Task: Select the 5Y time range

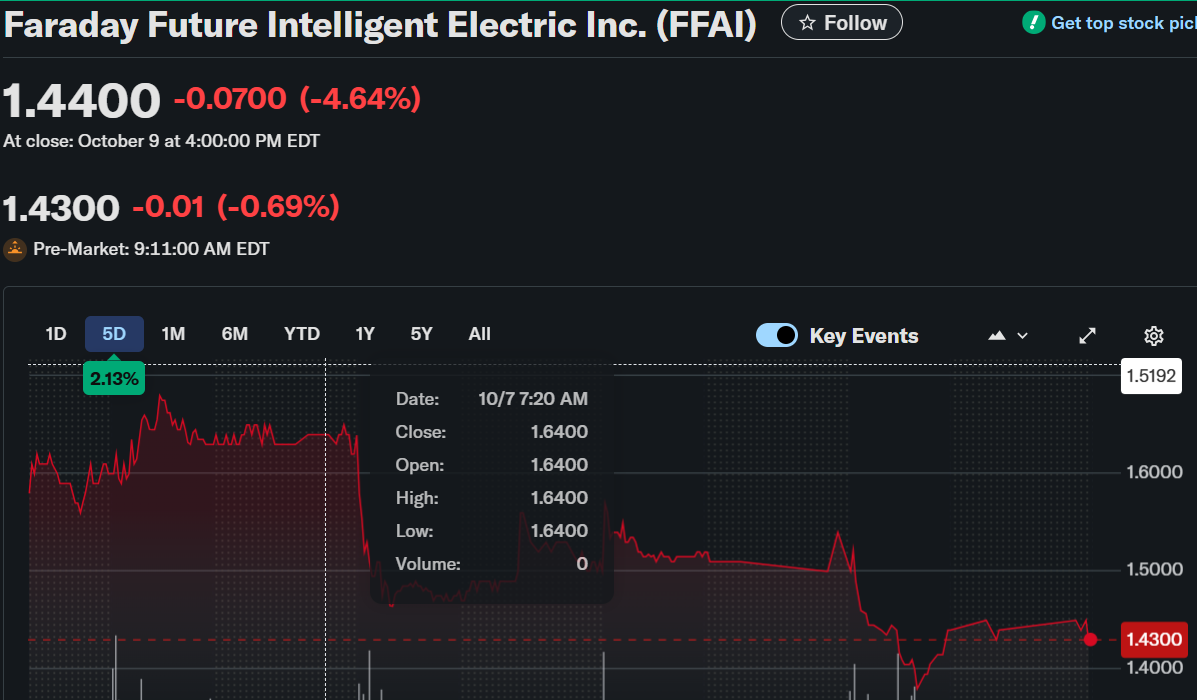Action: click(421, 334)
